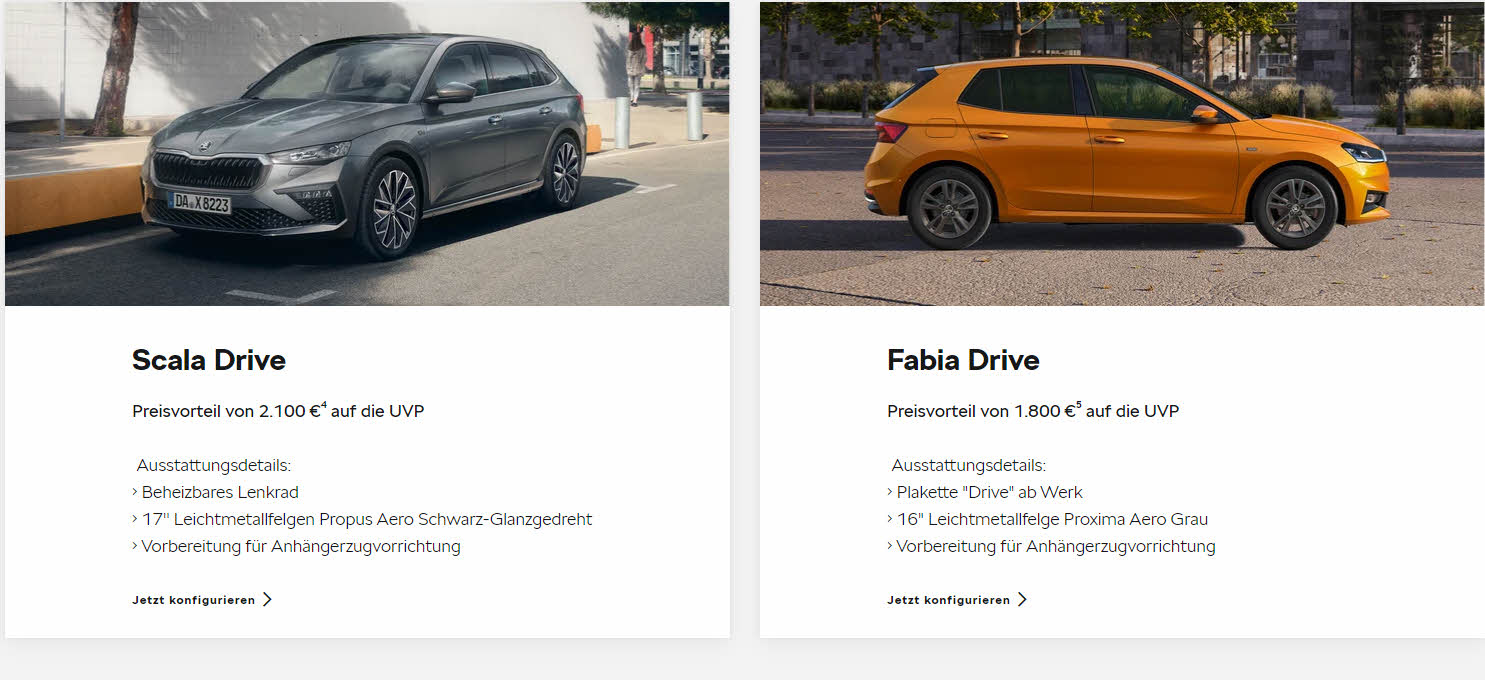Select the Beheizbares Lenkrad list item
Image resolution: width=1485 pixels, height=680 pixels.
[x=215, y=492]
